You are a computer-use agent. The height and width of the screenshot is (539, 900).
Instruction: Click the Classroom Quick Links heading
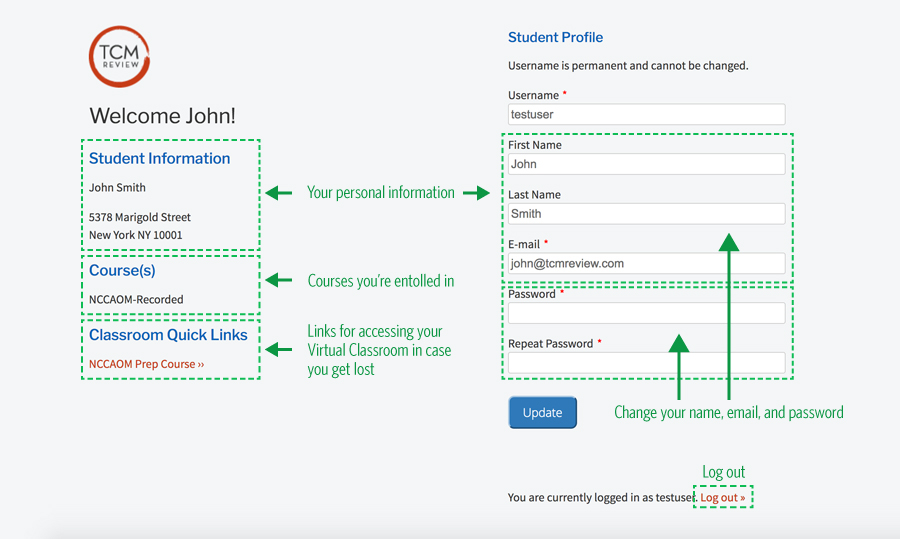(x=168, y=335)
